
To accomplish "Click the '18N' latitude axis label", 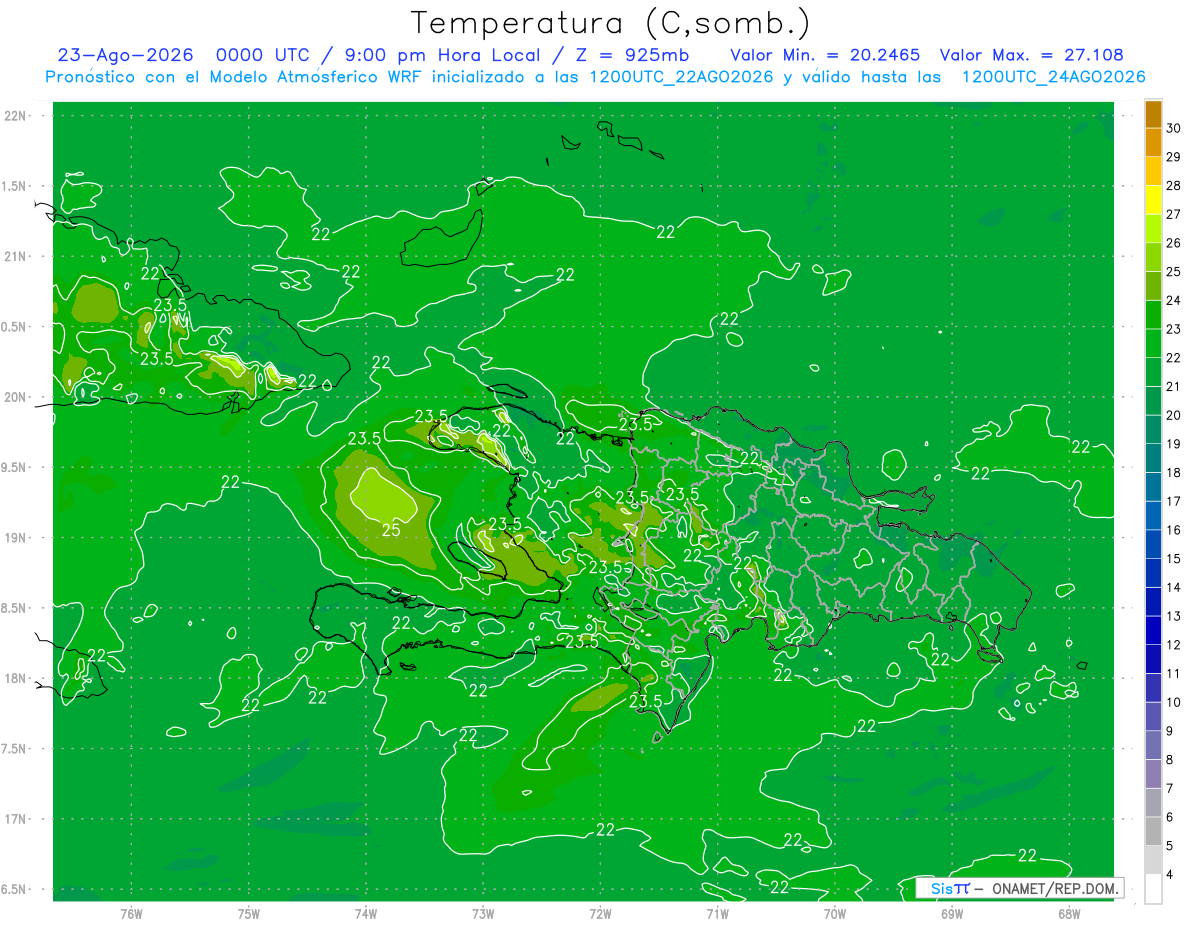I will [15, 678].
